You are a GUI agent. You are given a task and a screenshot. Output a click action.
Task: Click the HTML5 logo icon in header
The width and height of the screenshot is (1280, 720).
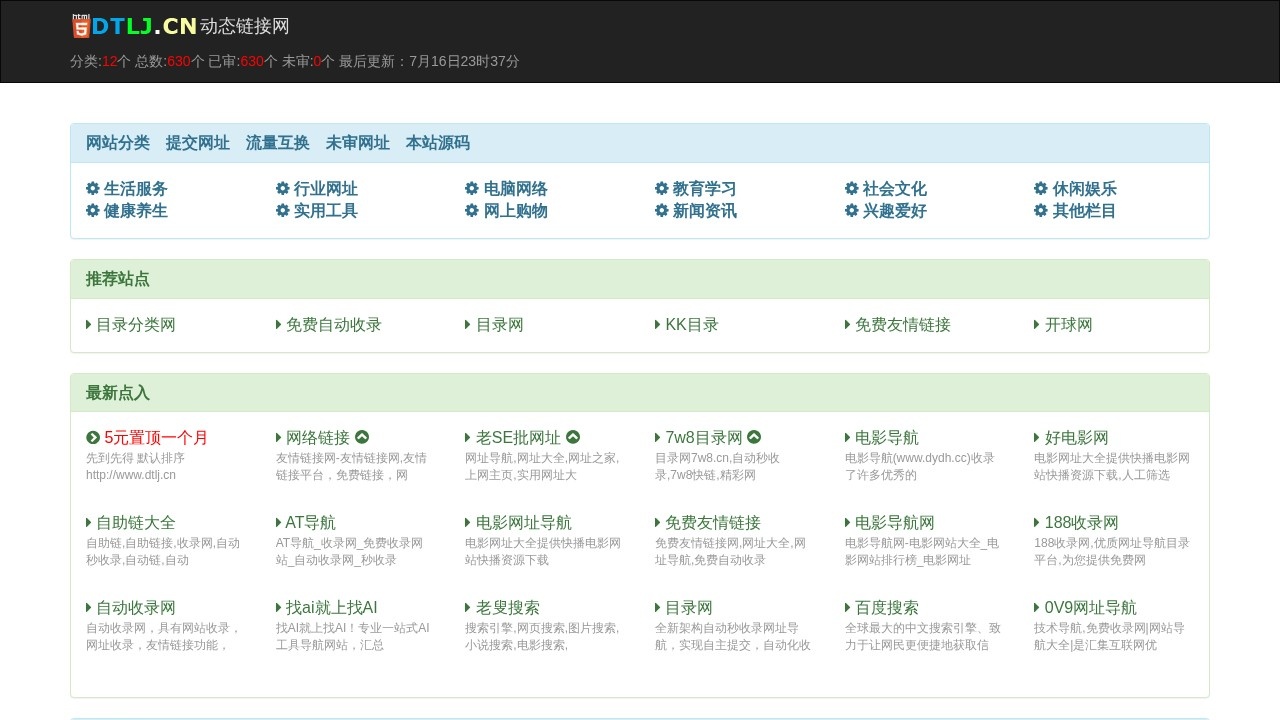(80, 26)
